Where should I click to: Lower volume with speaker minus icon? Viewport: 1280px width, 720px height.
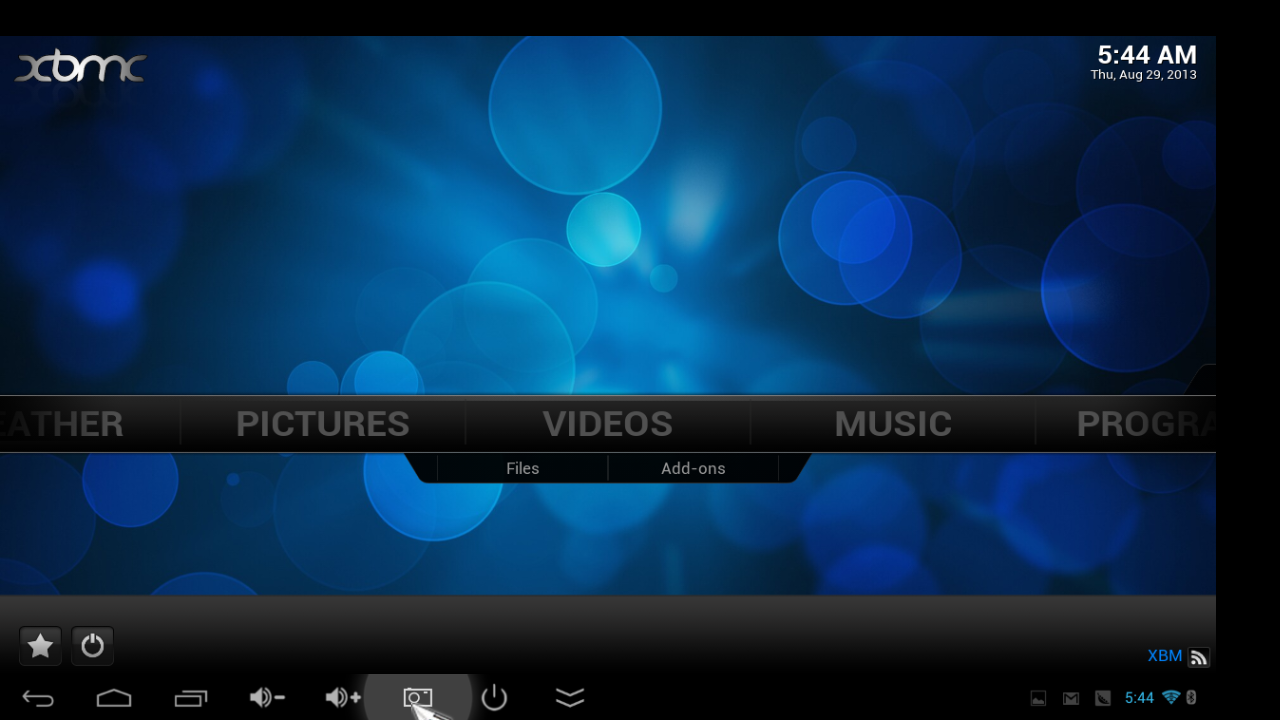point(267,698)
